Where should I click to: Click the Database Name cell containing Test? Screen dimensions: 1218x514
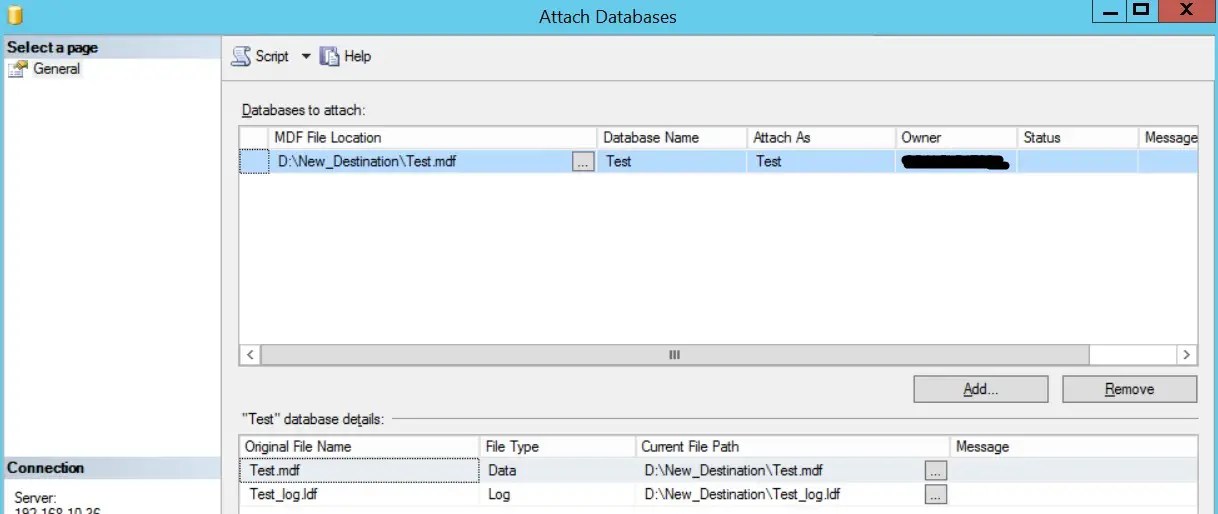[672, 161]
